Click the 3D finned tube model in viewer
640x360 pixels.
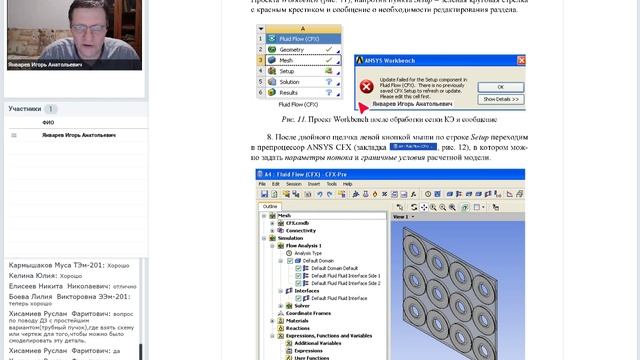(x=449, y=293)
